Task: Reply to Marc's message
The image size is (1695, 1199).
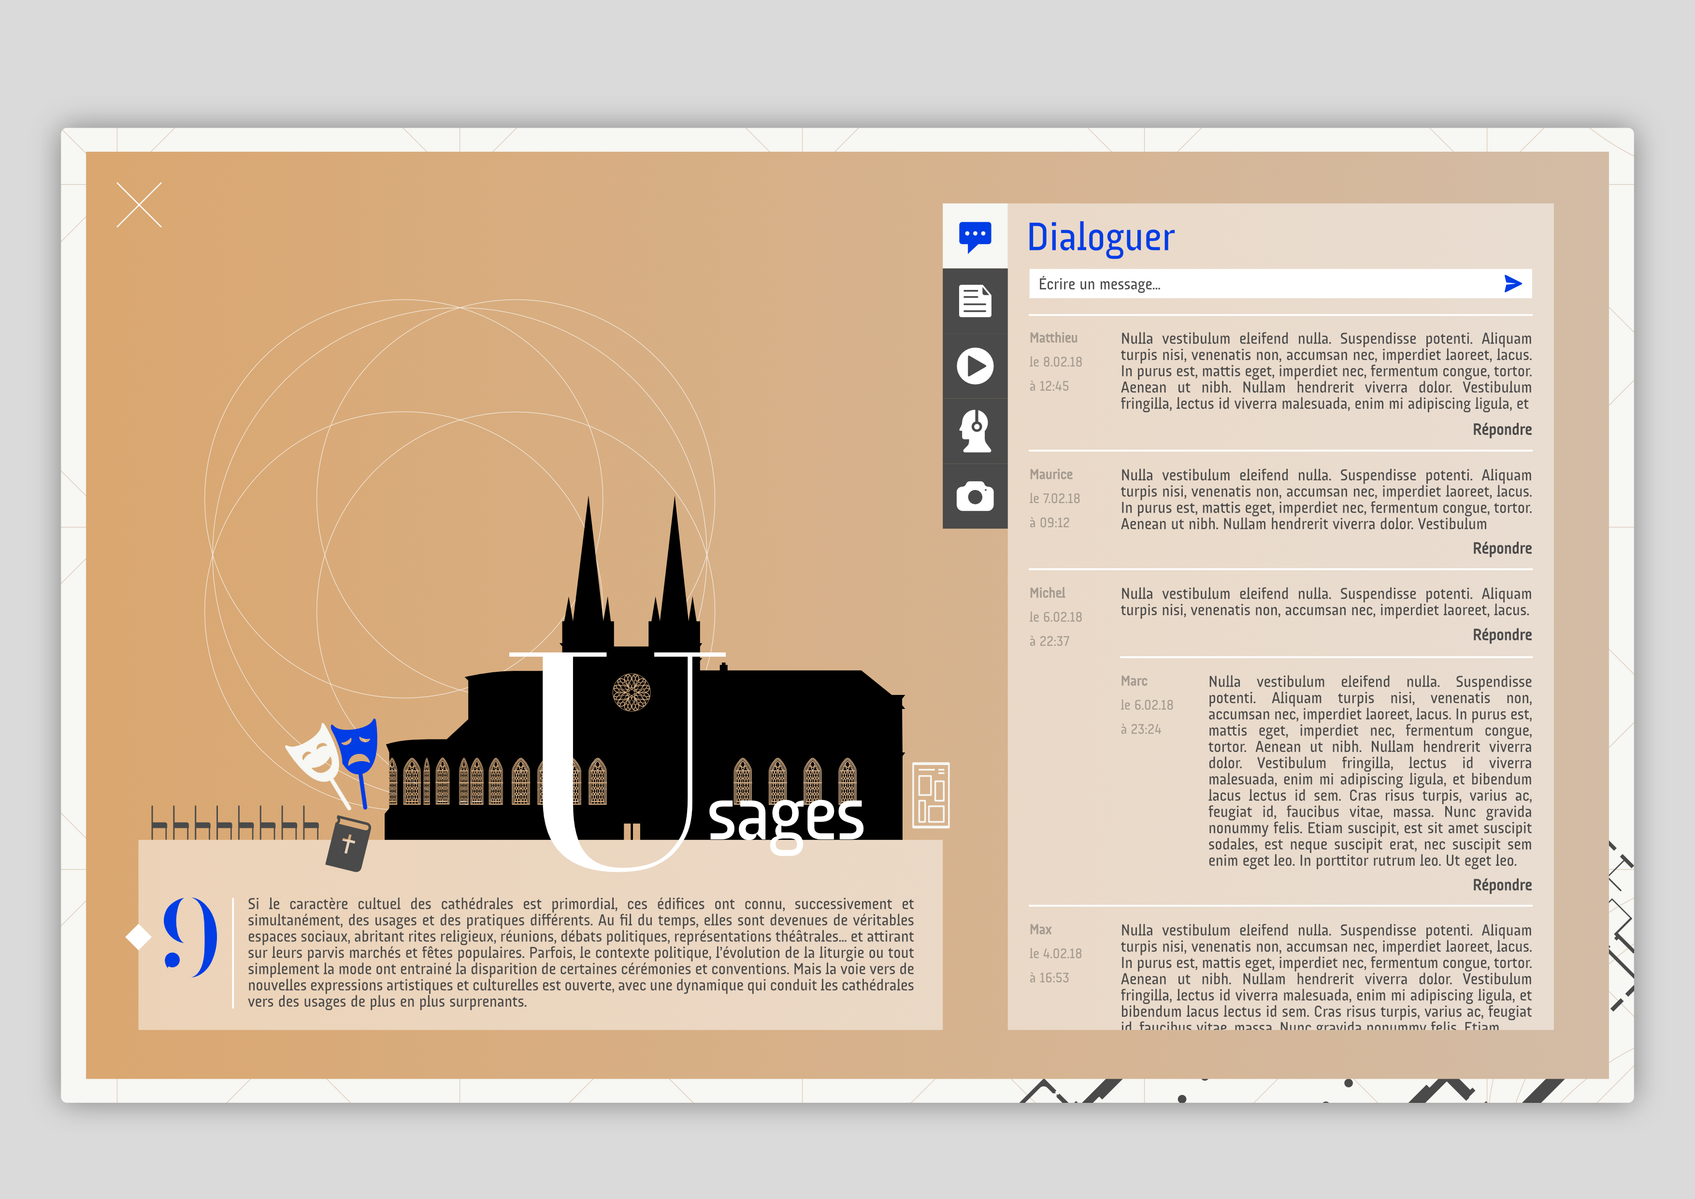Action: pyautogui.click(x=1502, y=885)
